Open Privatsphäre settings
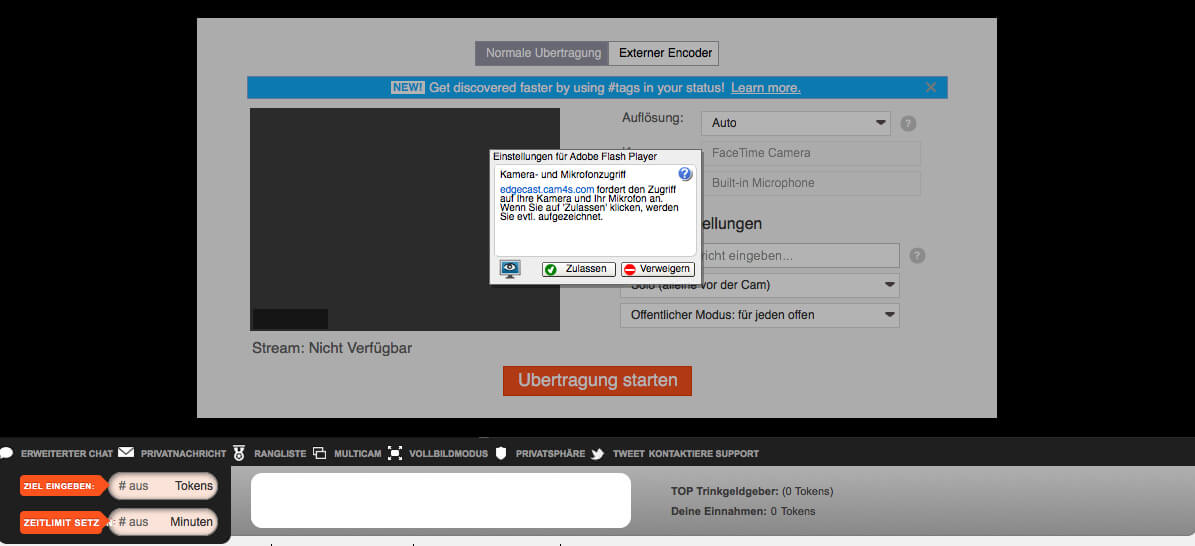This screenshot has height=546, width=1195. pos(551,454)
